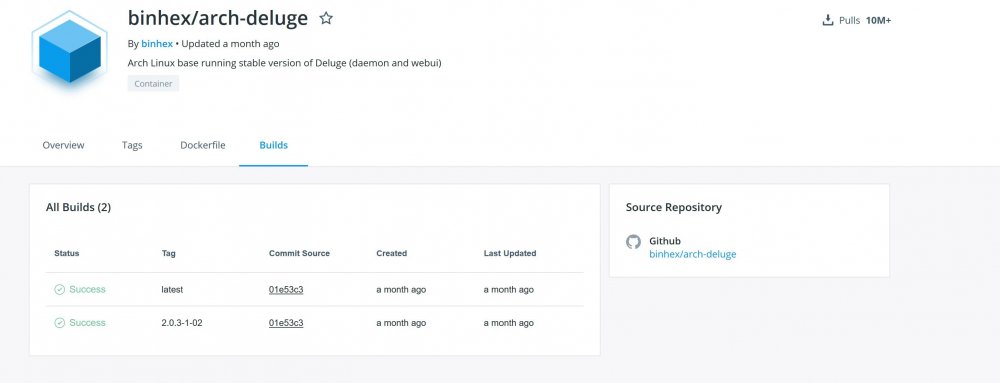1000x383 pixels.
Task: Click Created 'a month ago' in the latest row
Action: (x=401, y=289)
